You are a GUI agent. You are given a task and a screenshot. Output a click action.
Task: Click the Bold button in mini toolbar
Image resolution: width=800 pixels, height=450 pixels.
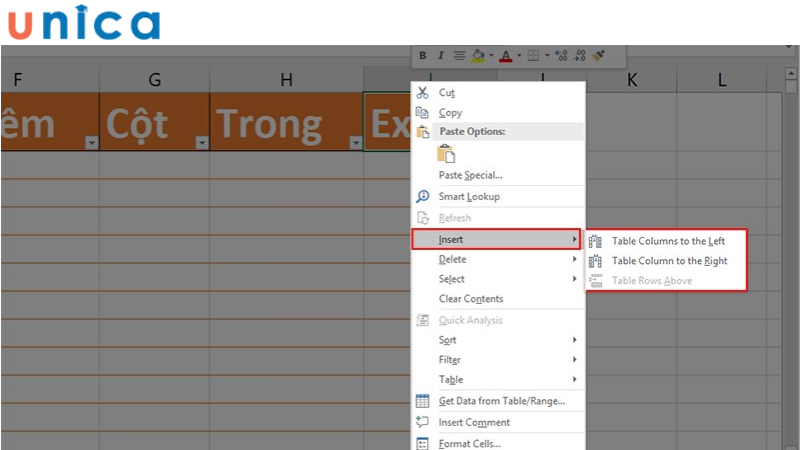click(x=423, y=56)
